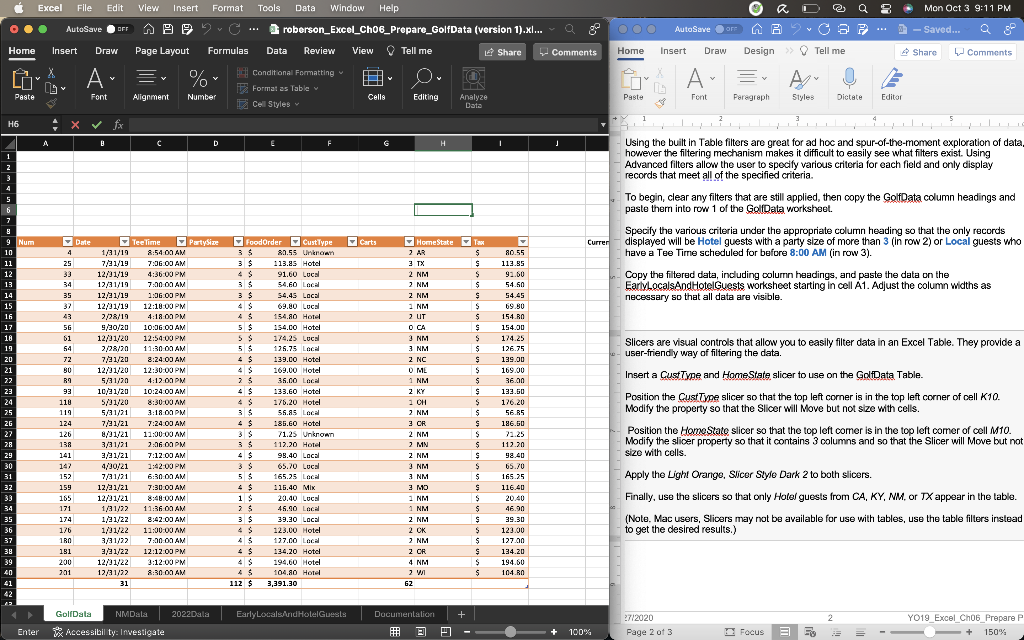The image size is (1024, 640).
Task: Click the Excel formula bar input
Action: point(362,125)
